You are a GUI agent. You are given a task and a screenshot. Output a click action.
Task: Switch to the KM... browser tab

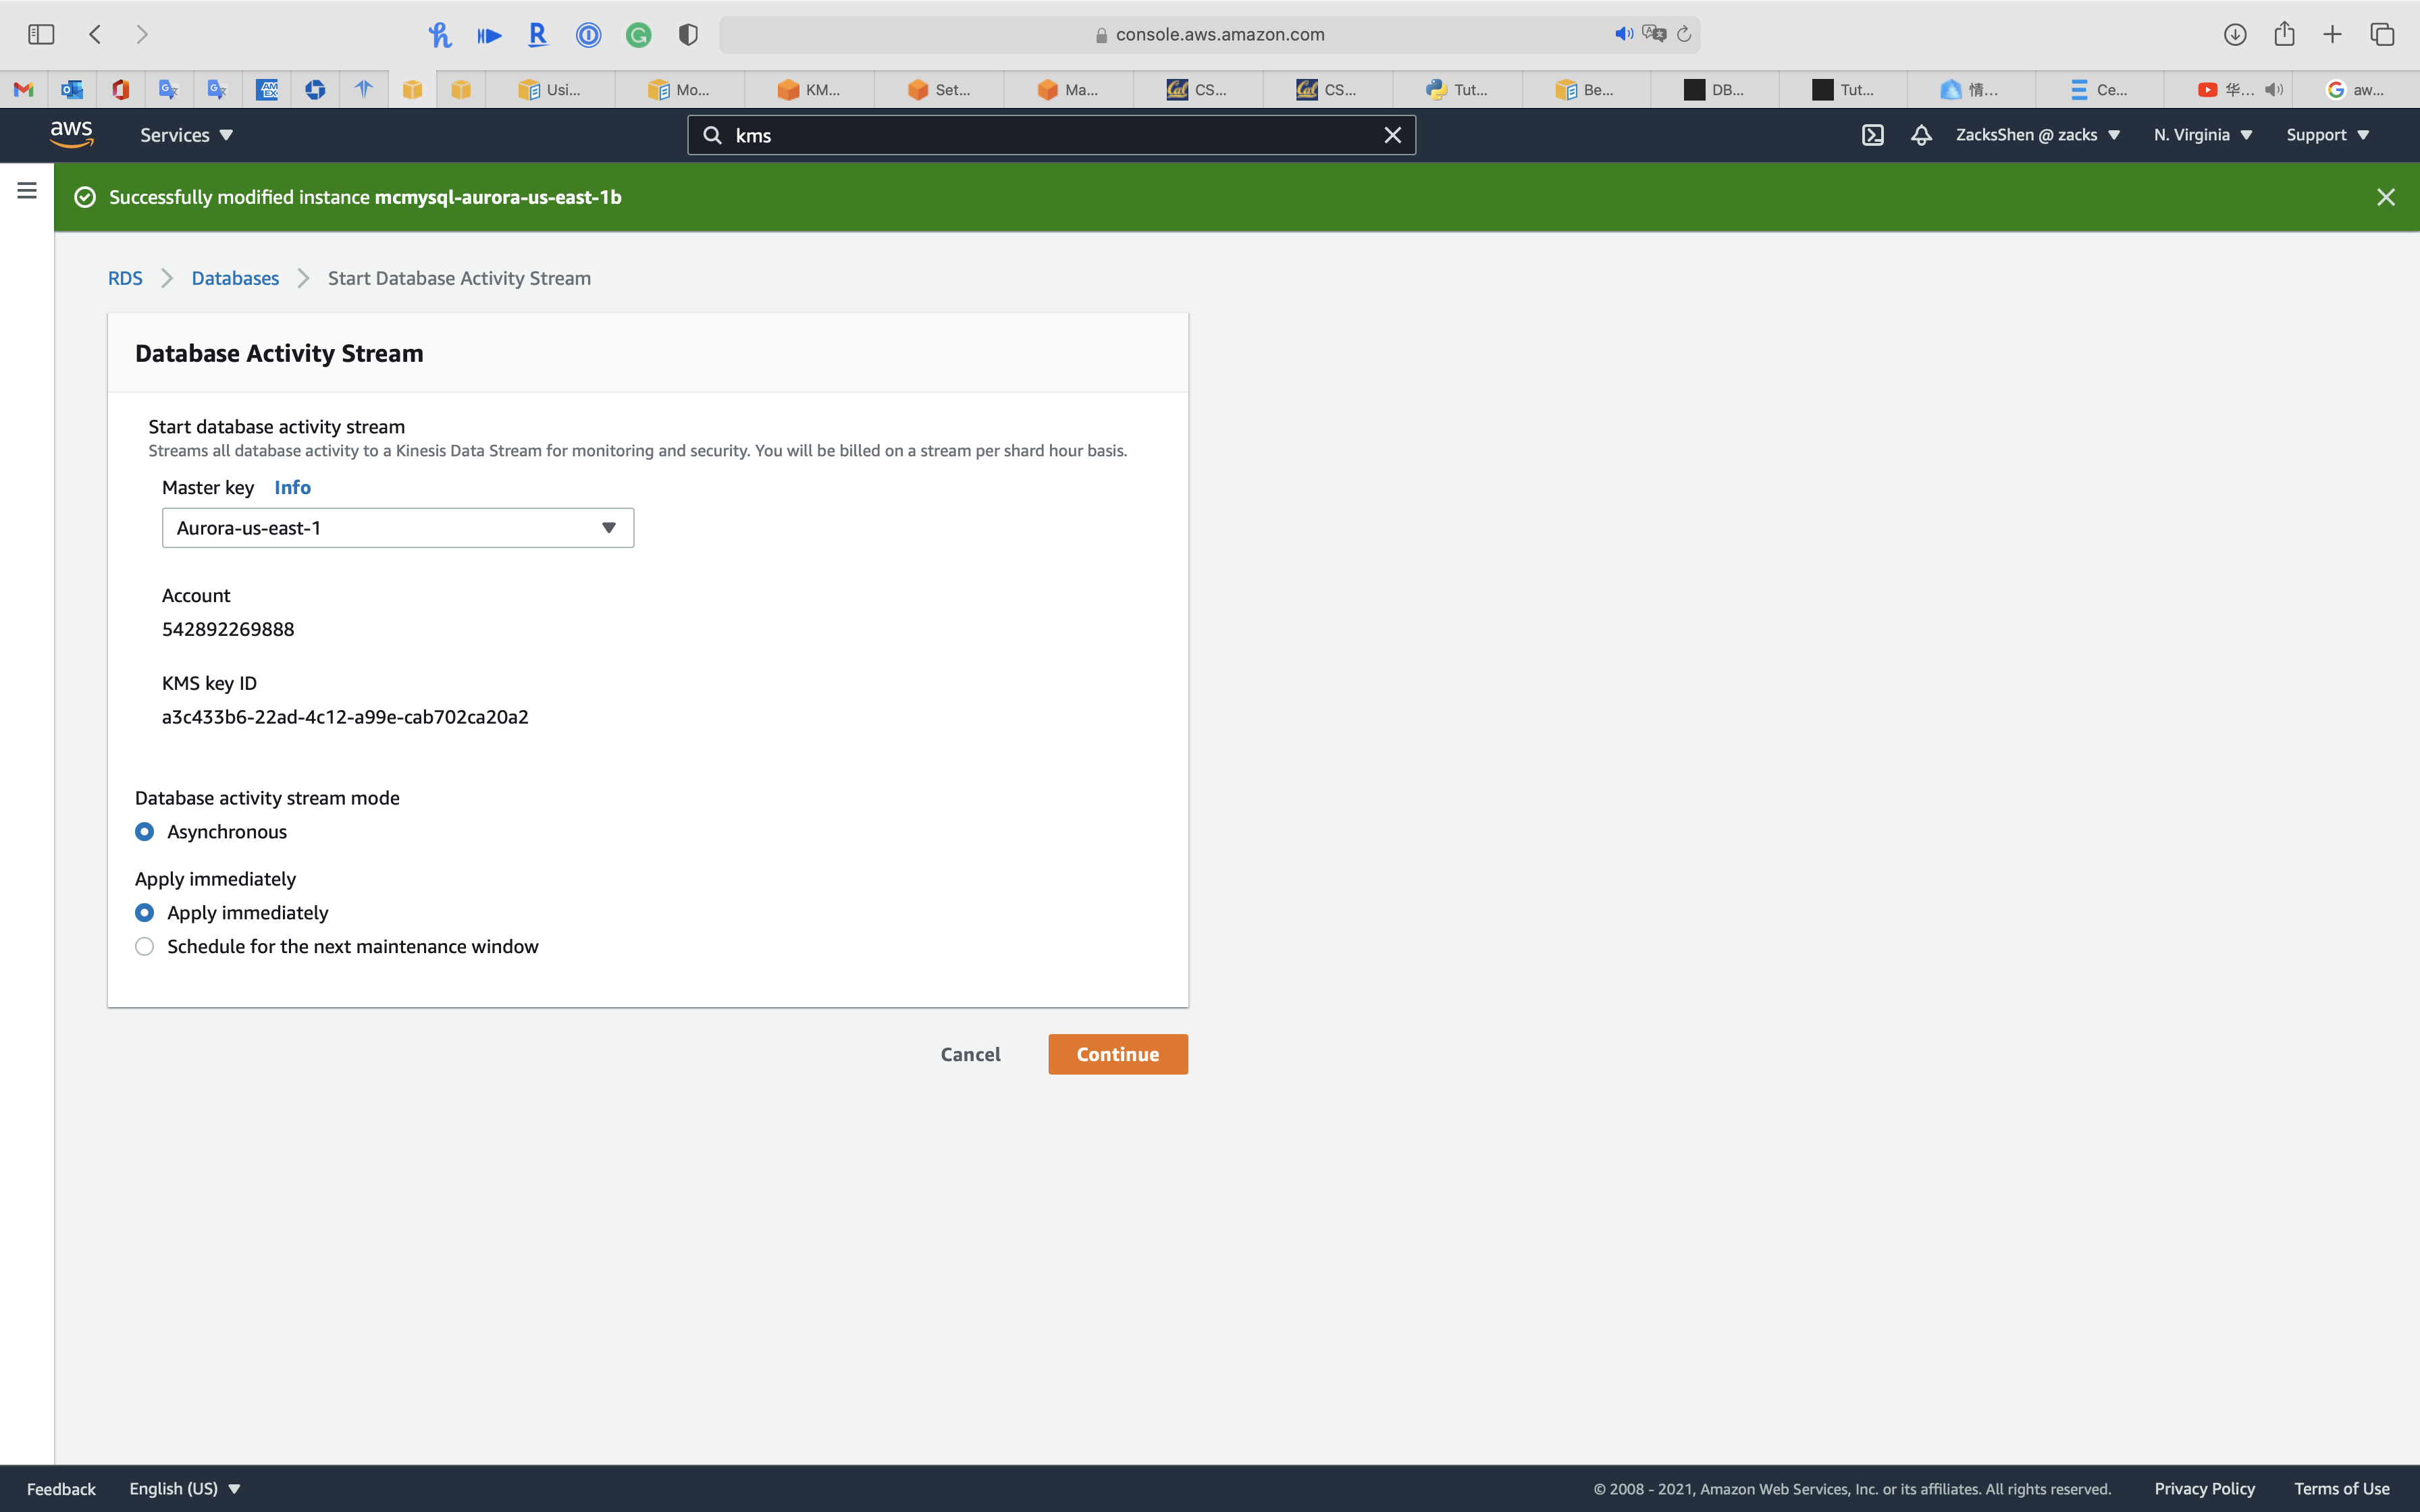click(x=810, y=90)
